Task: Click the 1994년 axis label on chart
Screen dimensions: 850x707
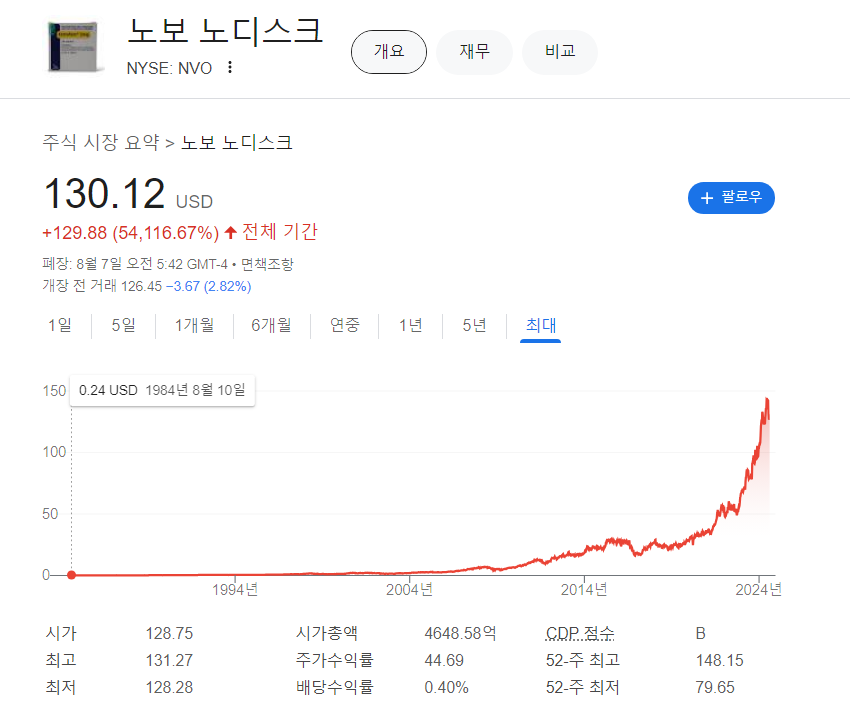Action: 235,590
